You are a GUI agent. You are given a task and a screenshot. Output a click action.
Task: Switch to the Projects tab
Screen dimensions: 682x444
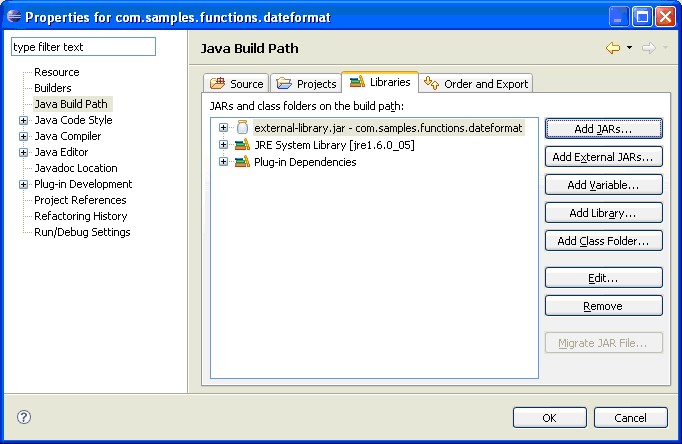point(306,84)
